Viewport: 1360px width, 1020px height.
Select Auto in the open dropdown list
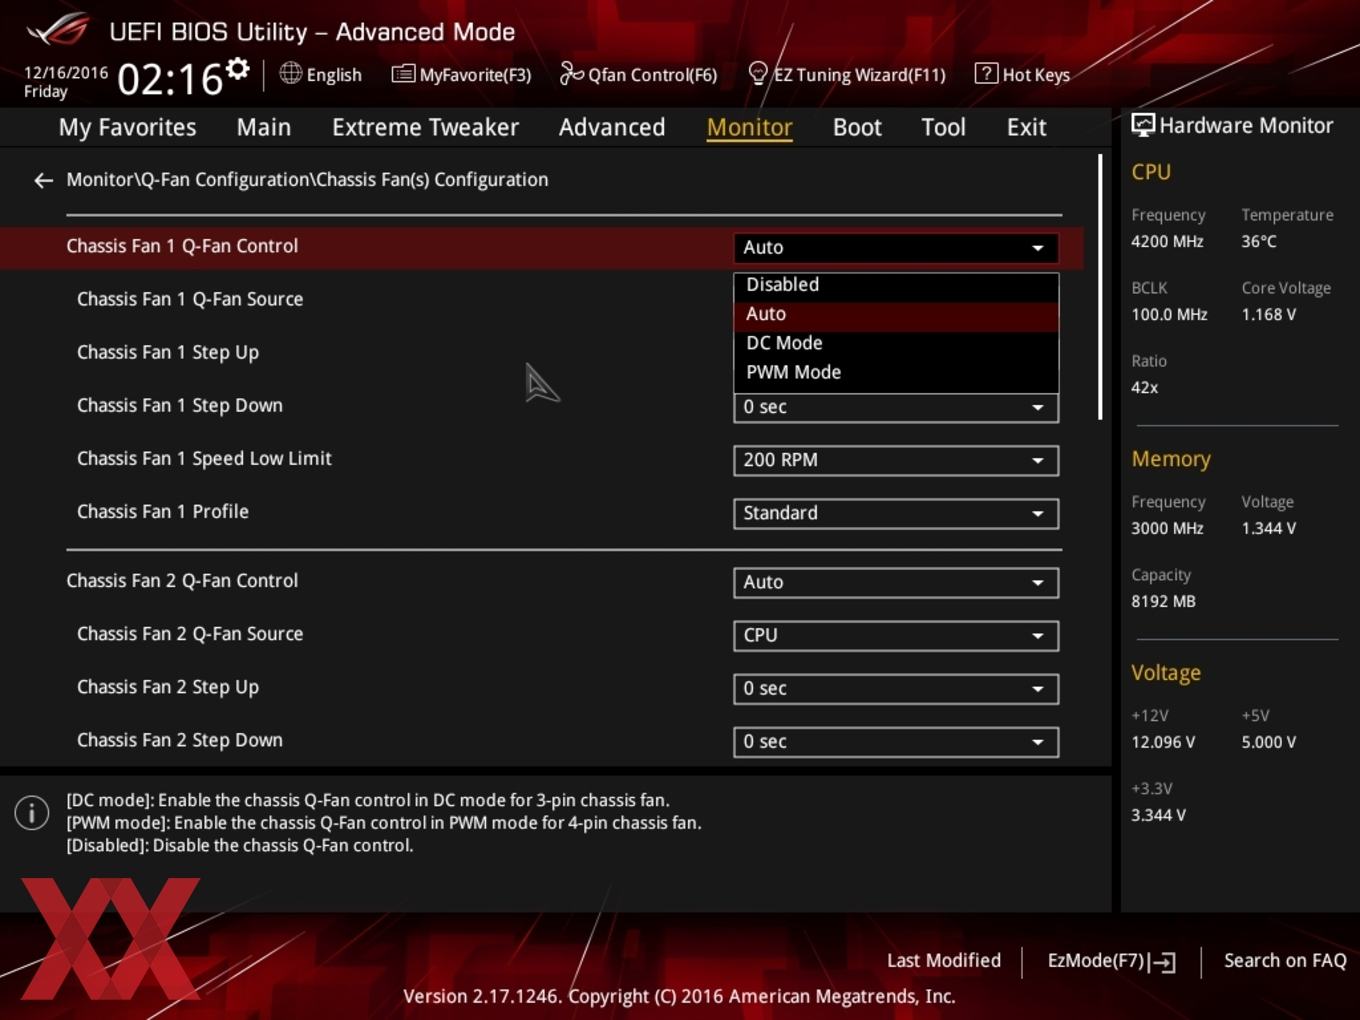[896, 314]
